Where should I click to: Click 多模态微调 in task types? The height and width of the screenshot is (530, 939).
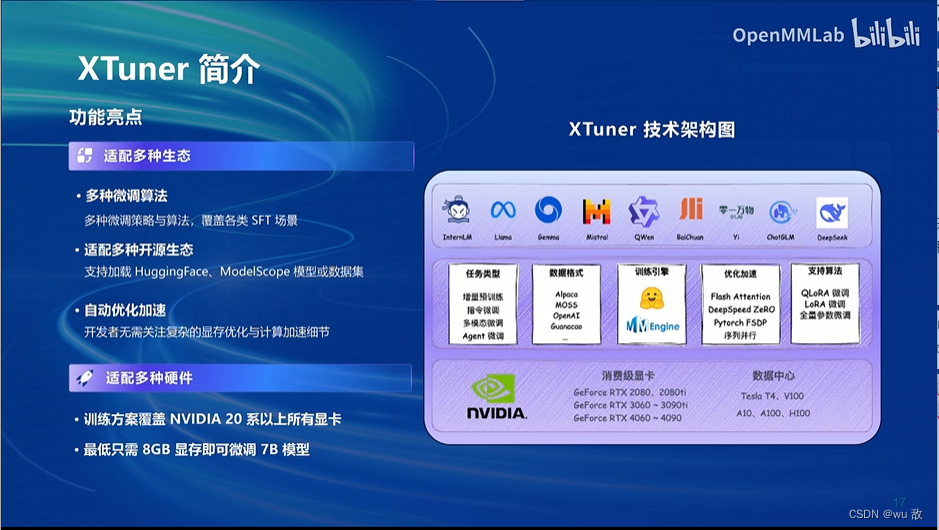click(483, 323)
